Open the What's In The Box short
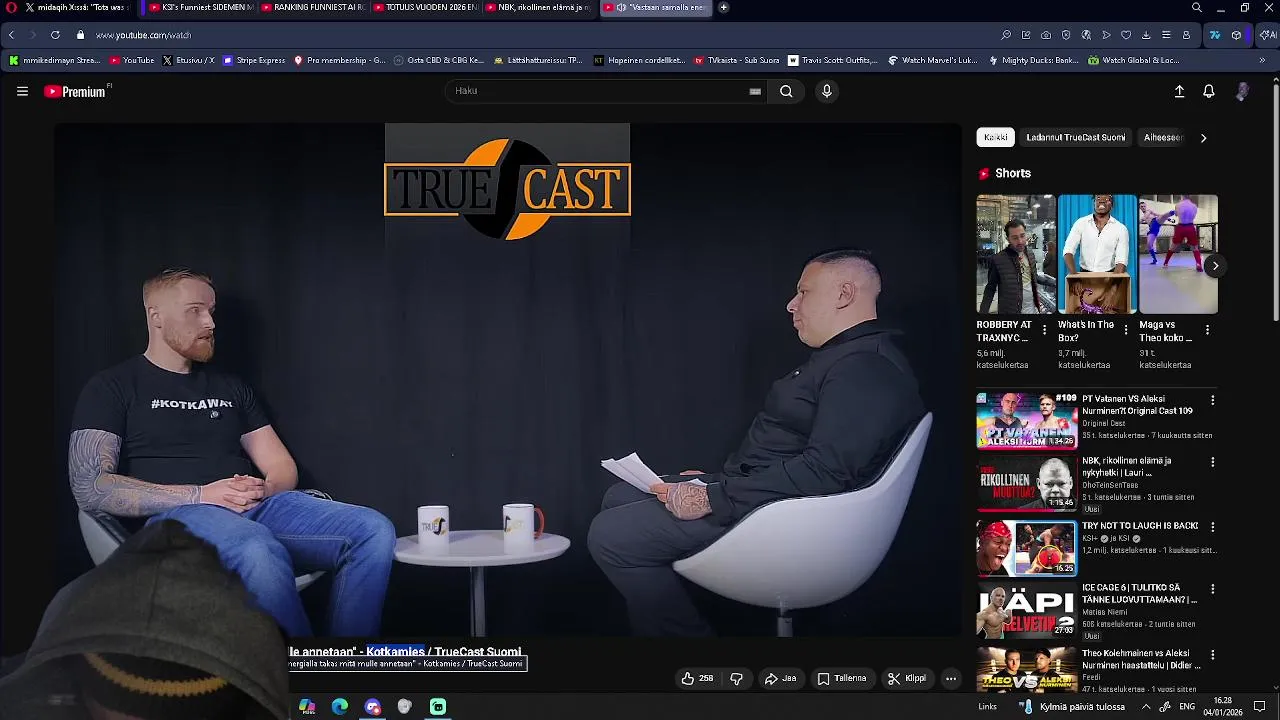Image resolution: width=1280 pixels, height=720 pixels. (x=1097, y=254)
